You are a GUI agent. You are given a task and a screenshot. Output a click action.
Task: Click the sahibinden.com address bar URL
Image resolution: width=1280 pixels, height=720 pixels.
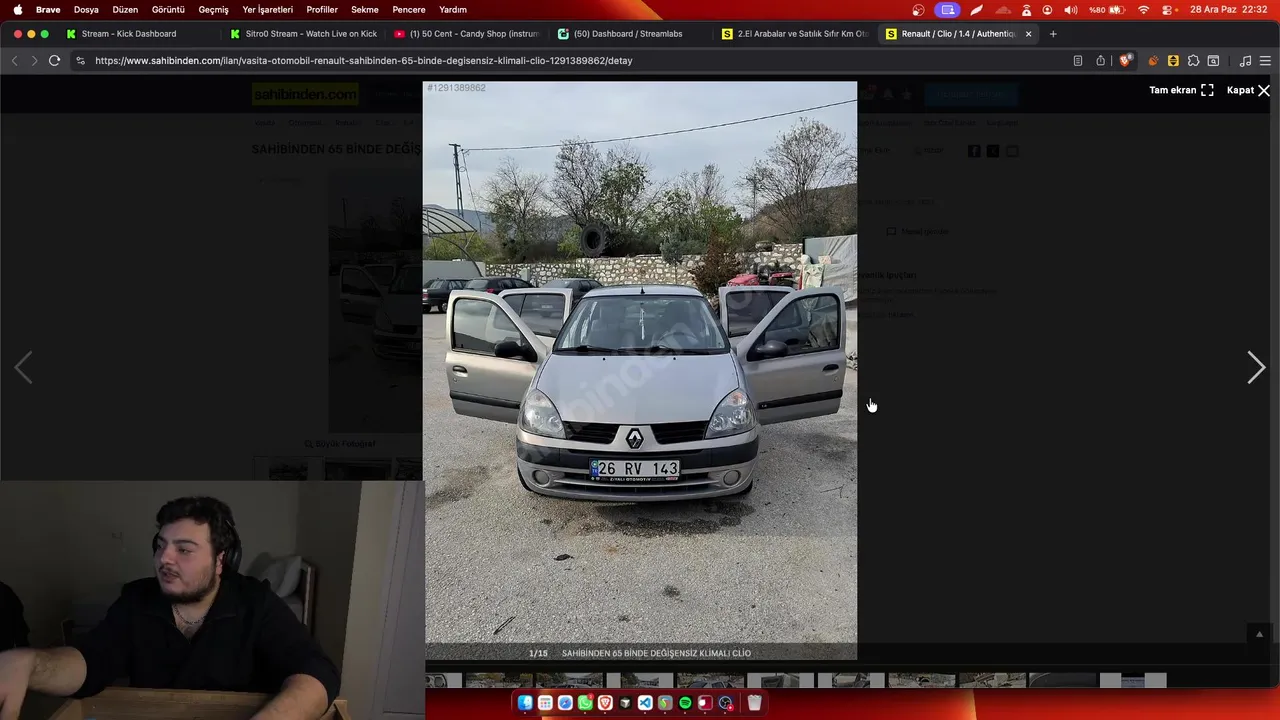click(x=363, y=60)
